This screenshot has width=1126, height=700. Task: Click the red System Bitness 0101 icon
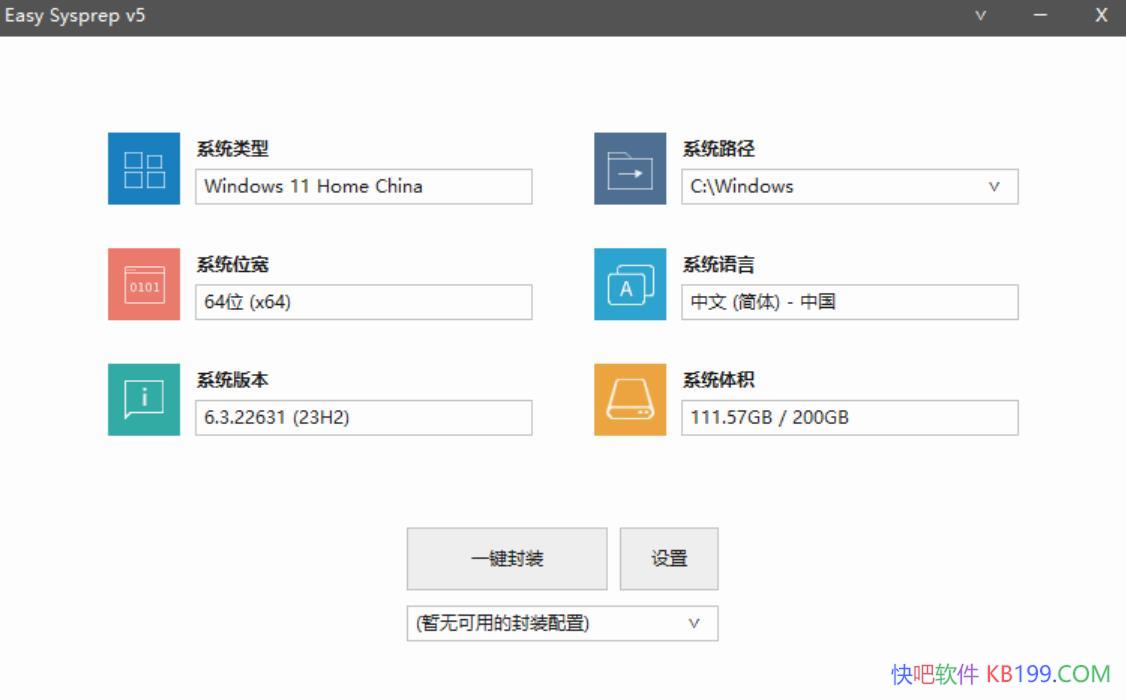(x=144, y=285)
